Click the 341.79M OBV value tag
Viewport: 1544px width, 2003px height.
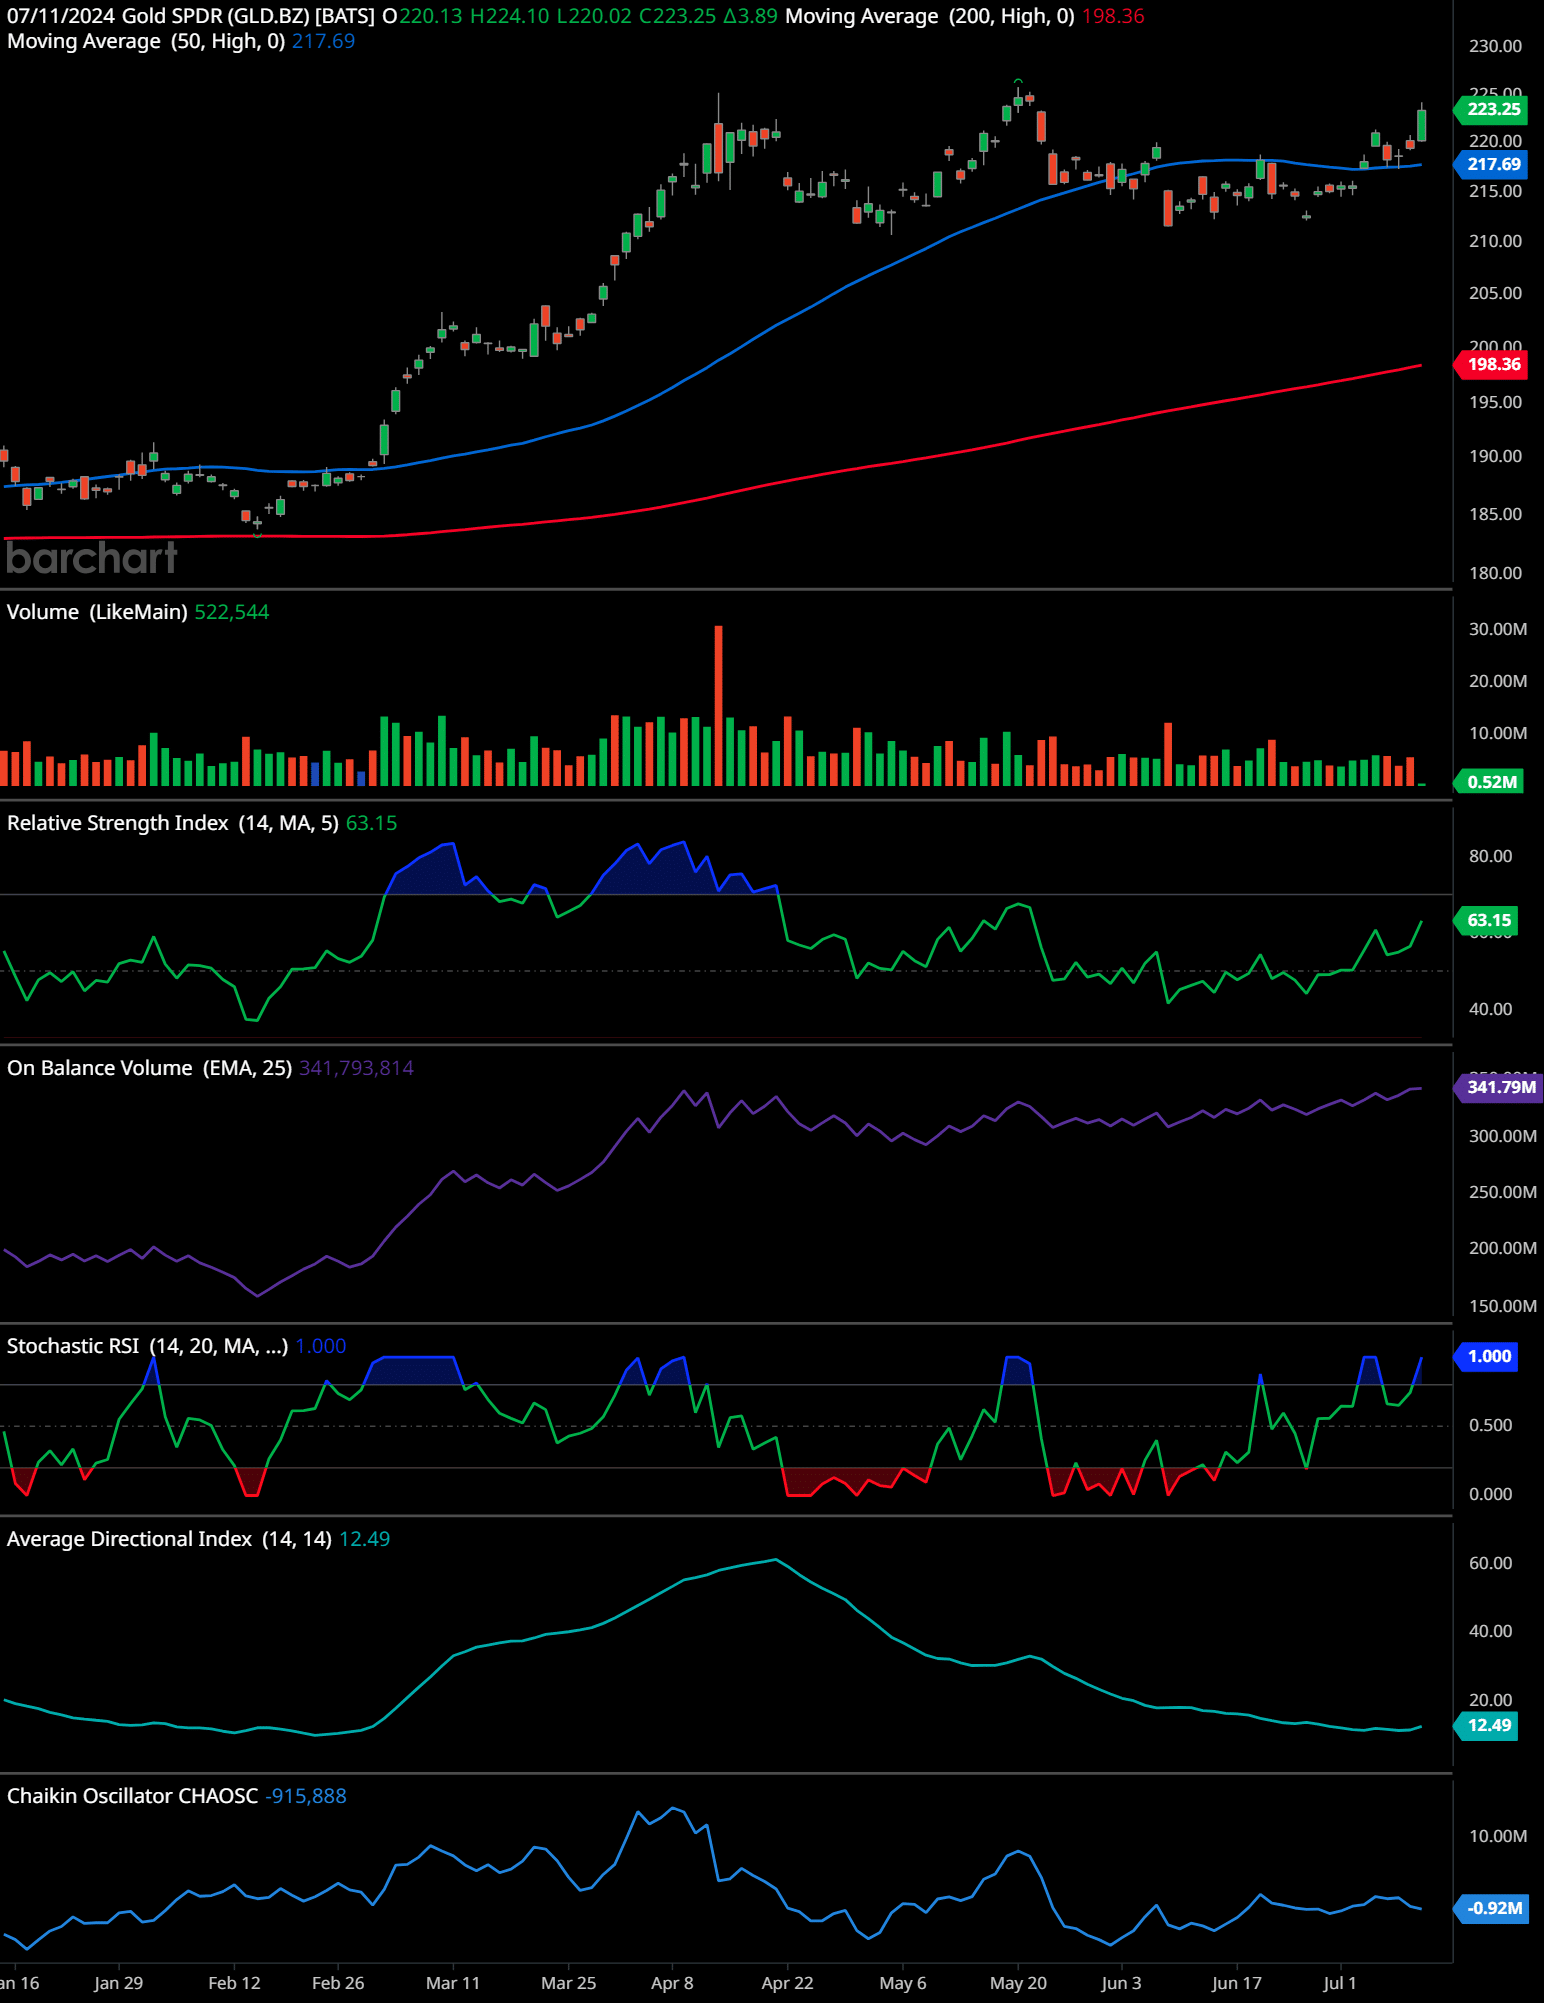1497,1087
